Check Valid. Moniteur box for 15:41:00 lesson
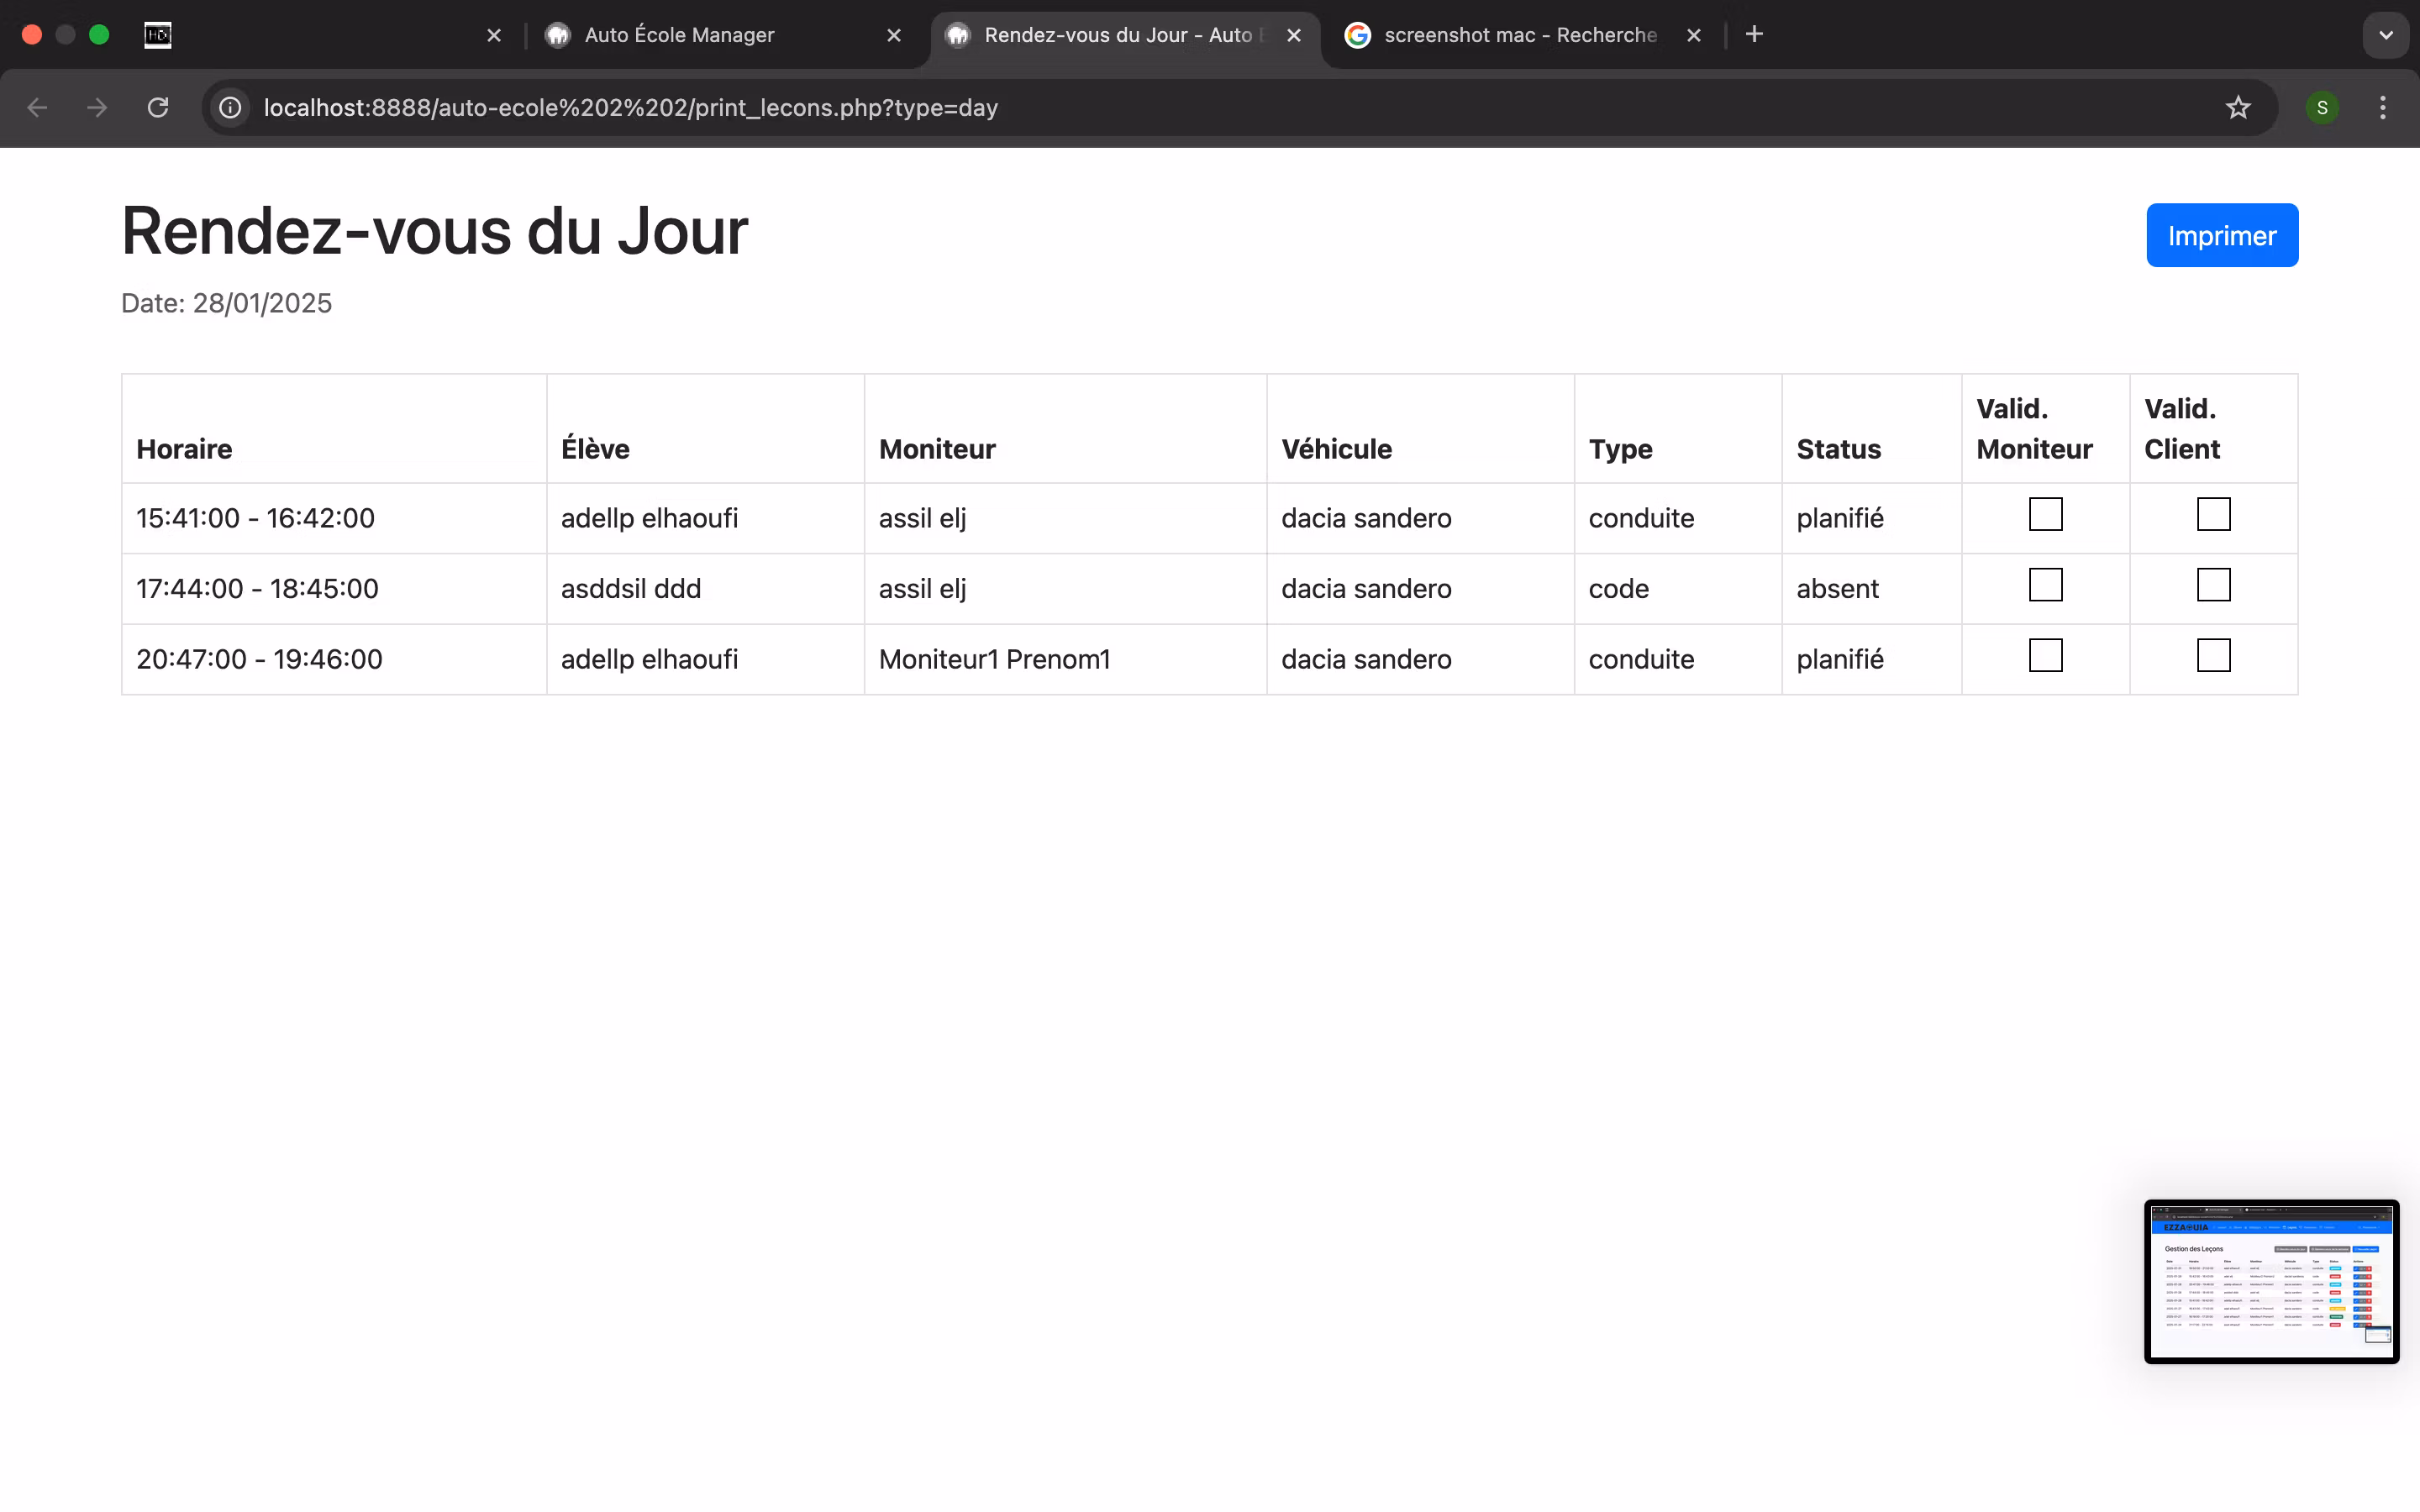The image size is (2420, 1512). coord(2045,514)
